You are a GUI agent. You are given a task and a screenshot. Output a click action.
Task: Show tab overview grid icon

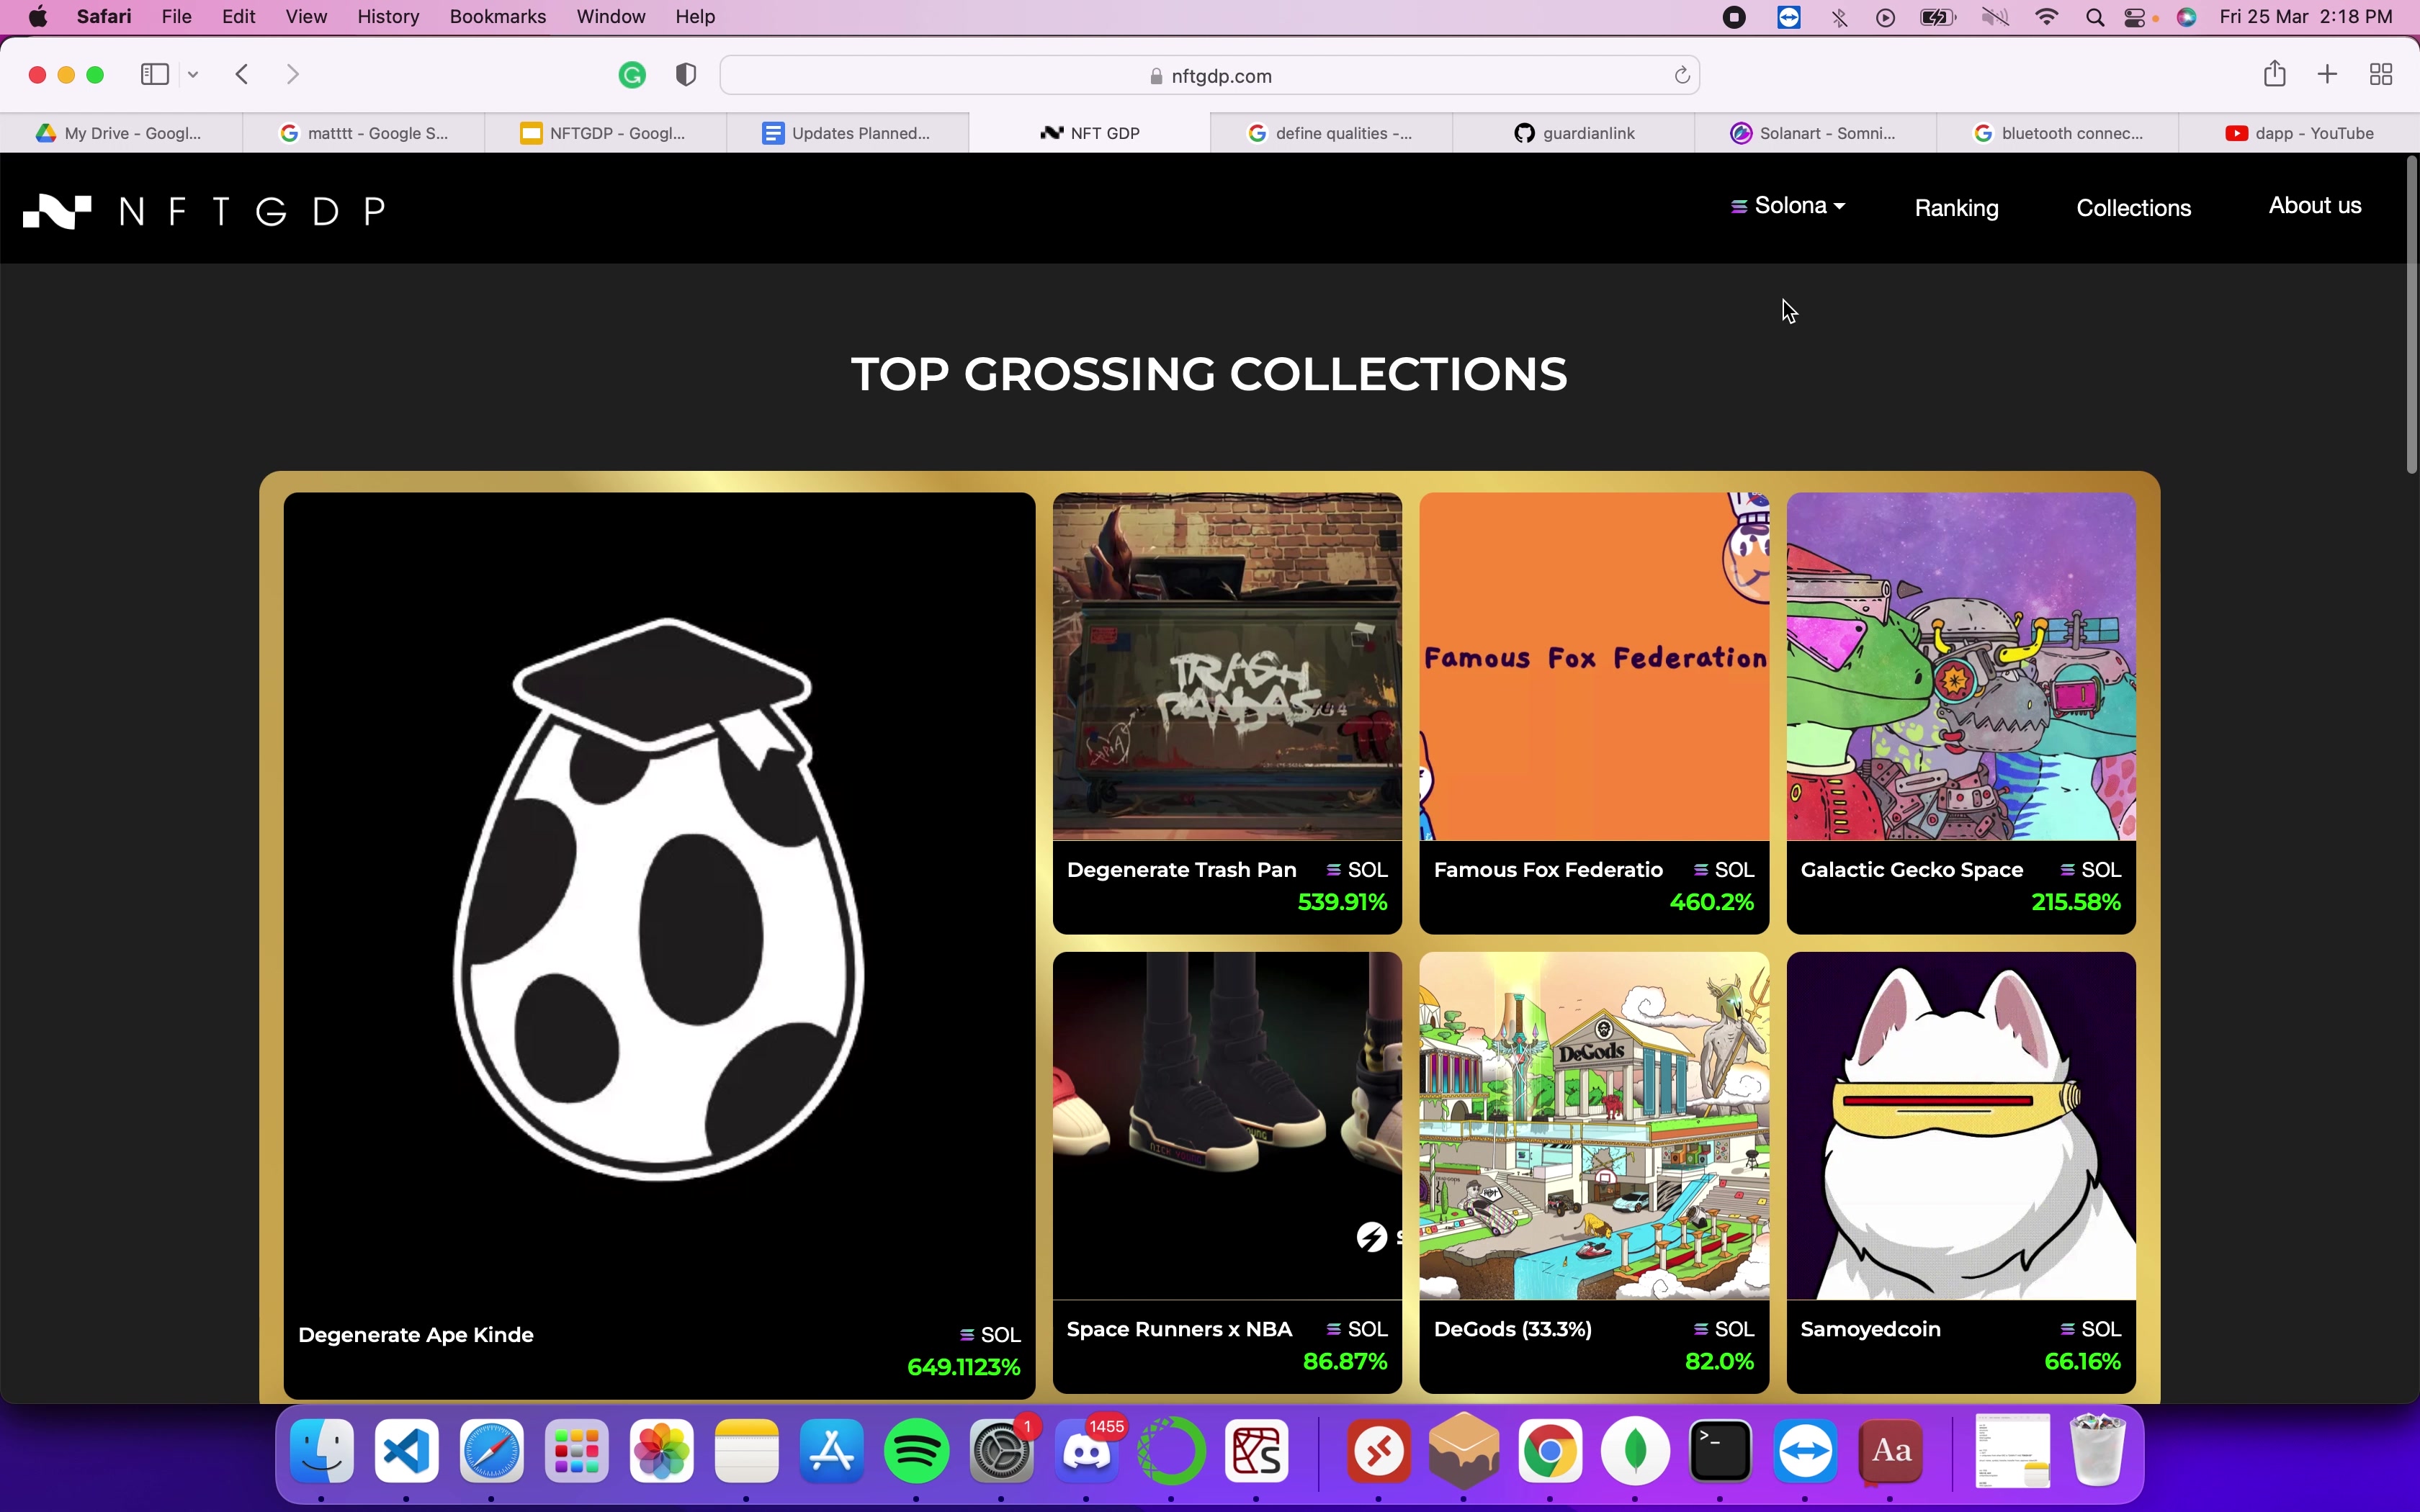pyautogui.click(x=2381, y=75)
